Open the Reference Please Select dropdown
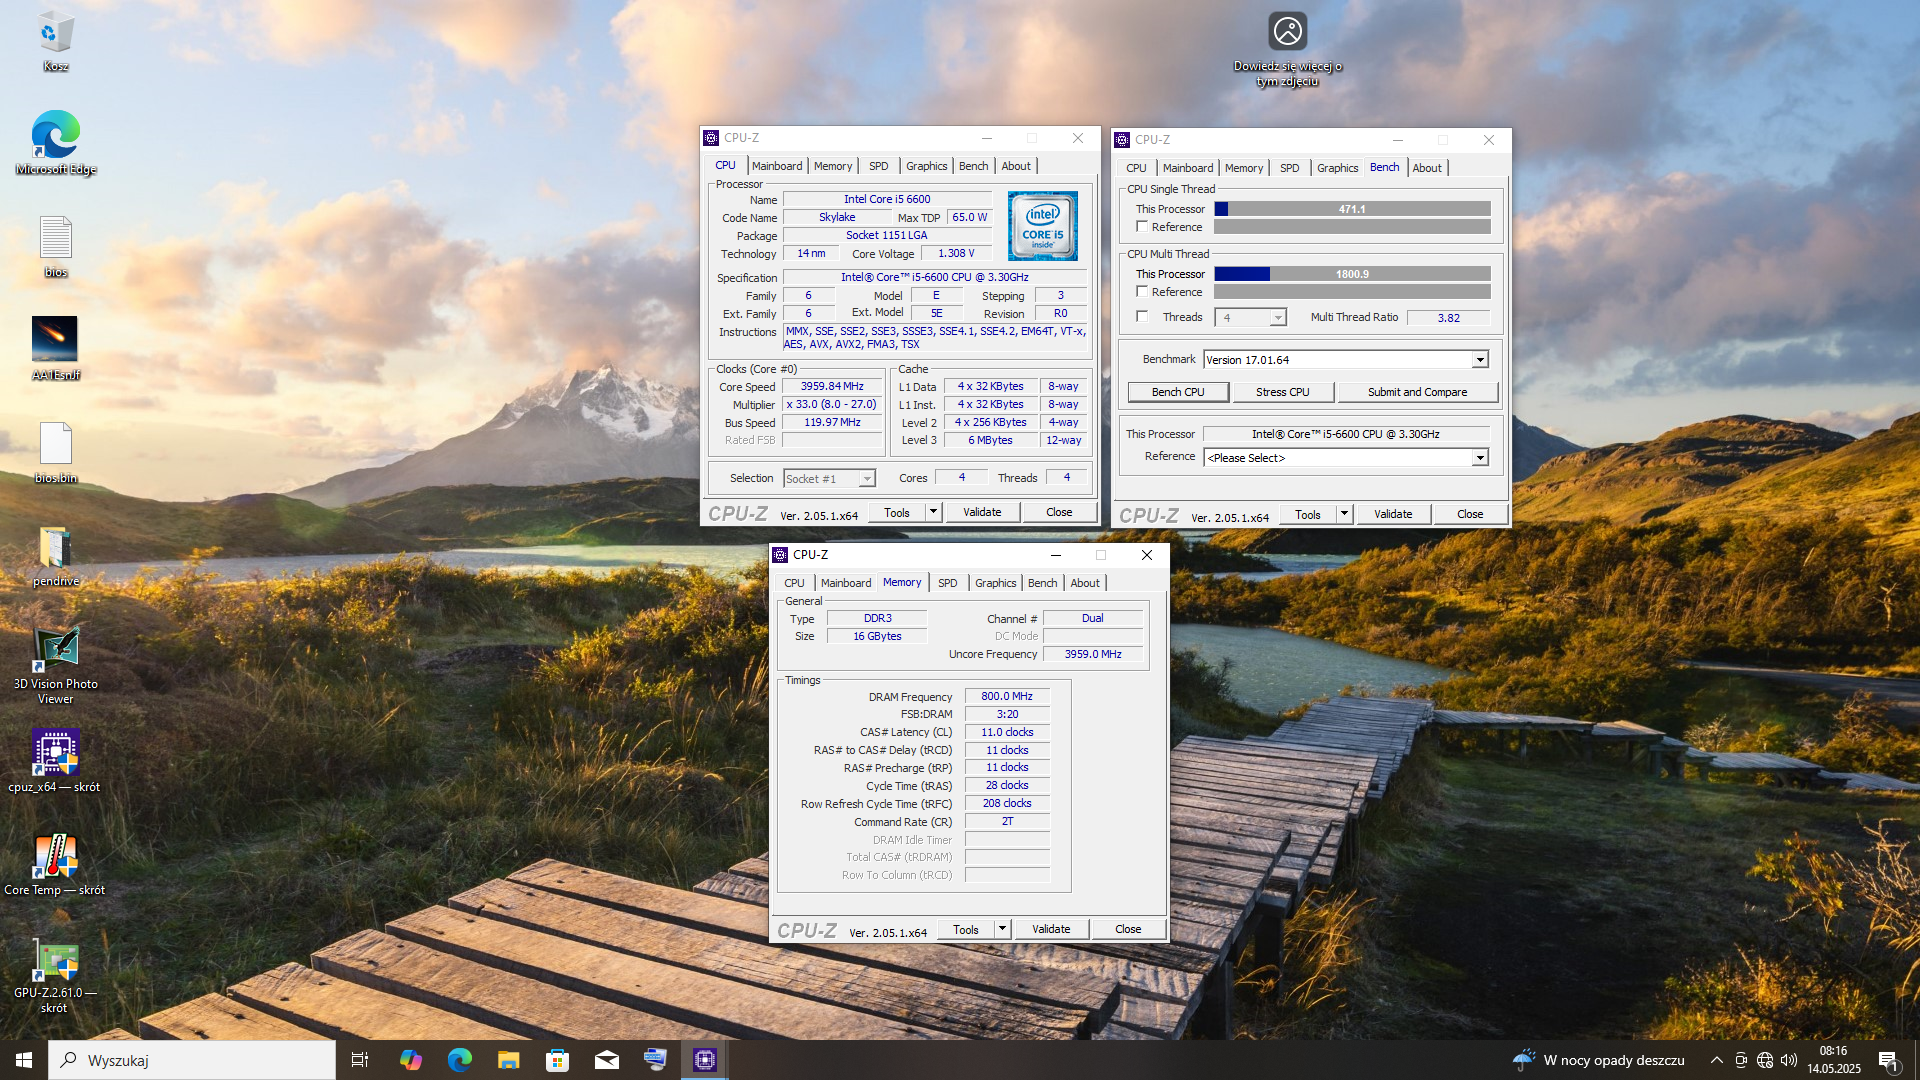Viewport: 1920px width, 1080px height. coord(1480,458)
